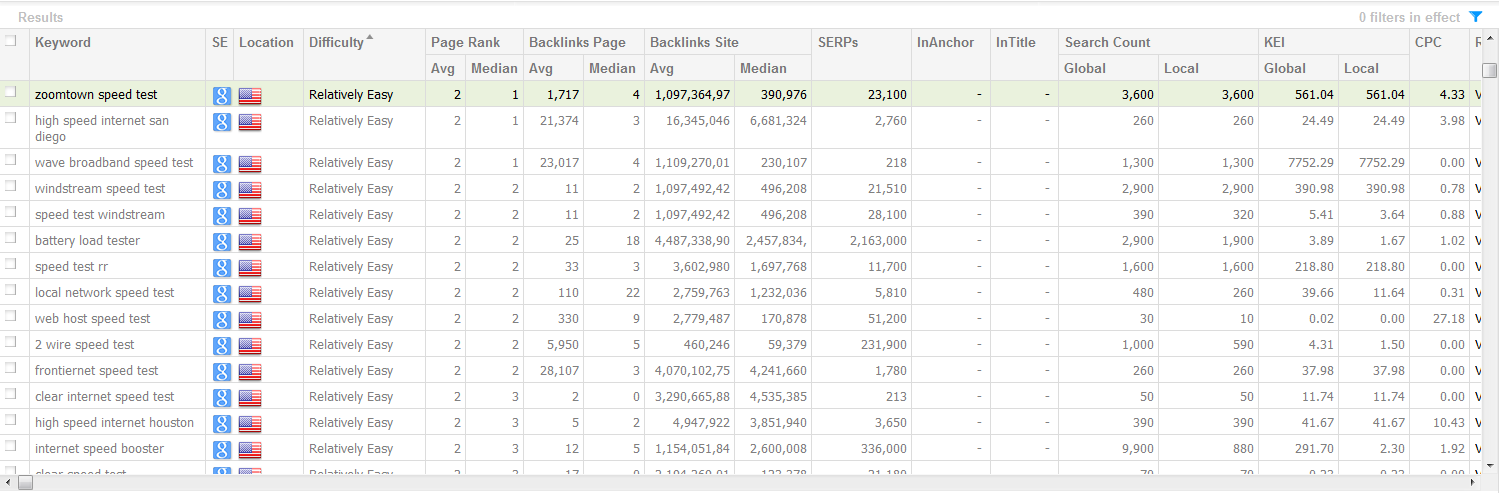
Task: Click US flag in 2 wire speed test row
Action: 250,346
